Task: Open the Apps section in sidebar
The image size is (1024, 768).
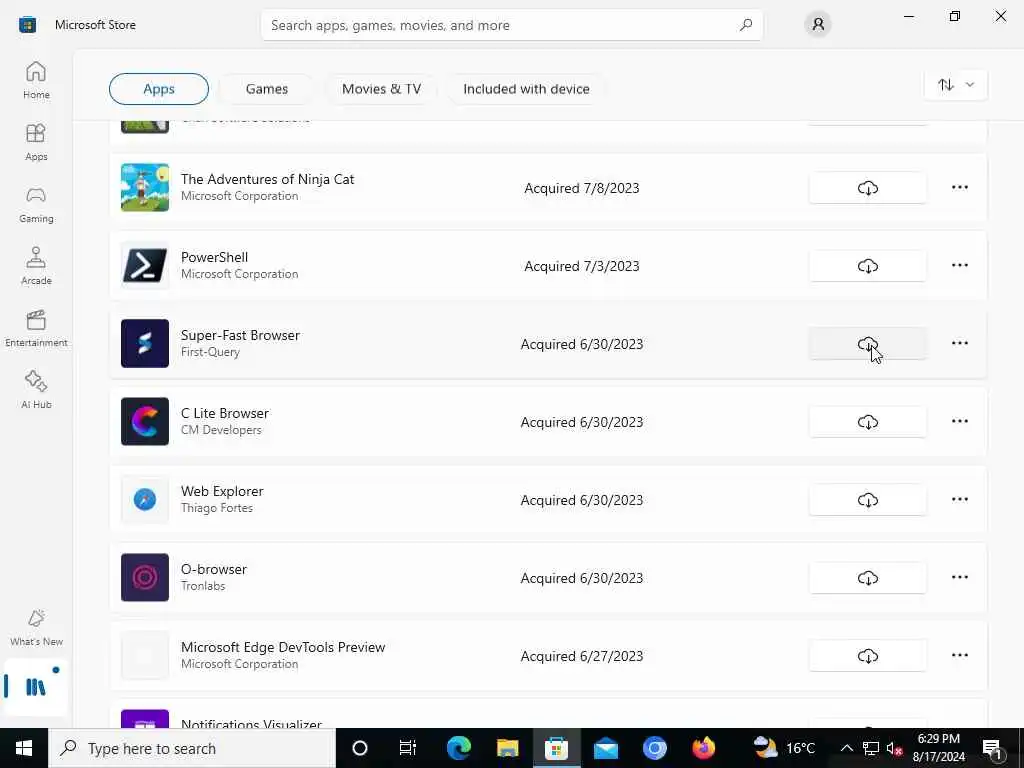Action: point(36,142)
